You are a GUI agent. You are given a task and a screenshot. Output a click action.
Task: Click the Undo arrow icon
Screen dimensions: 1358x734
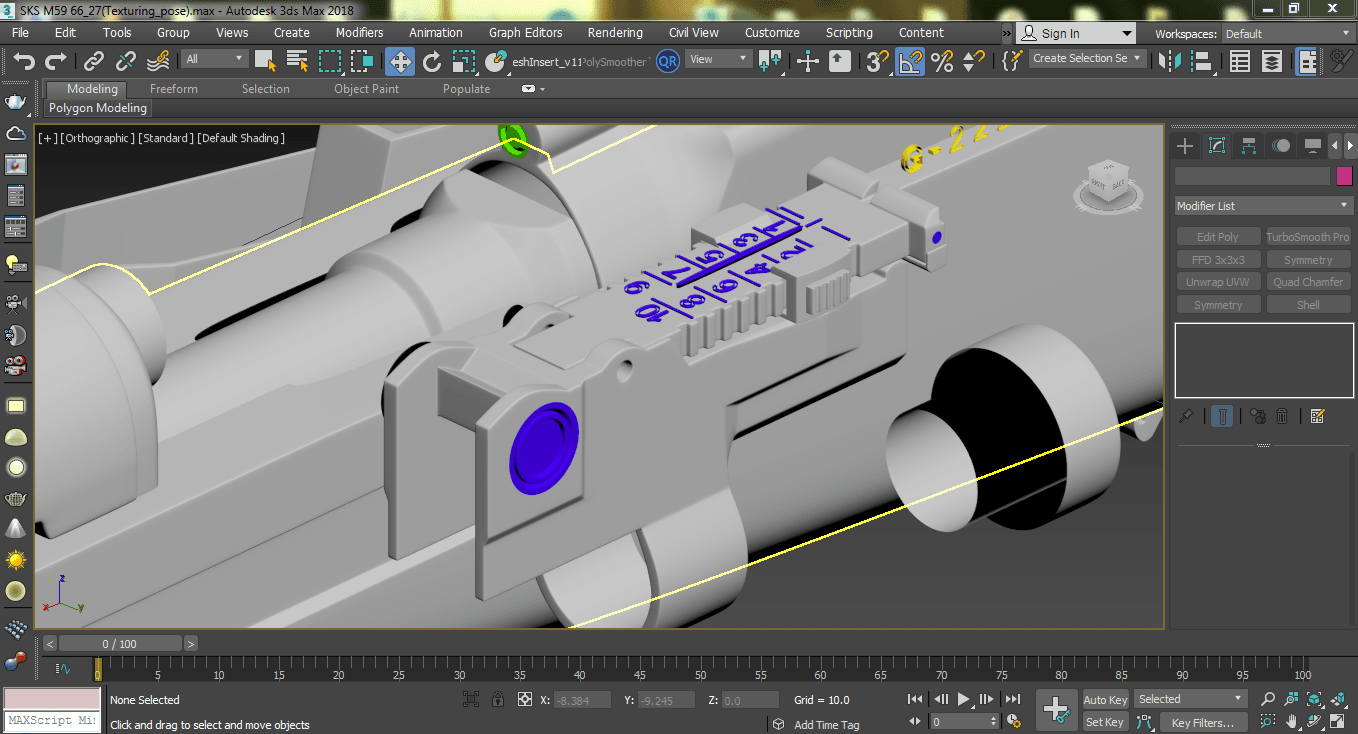25,62
